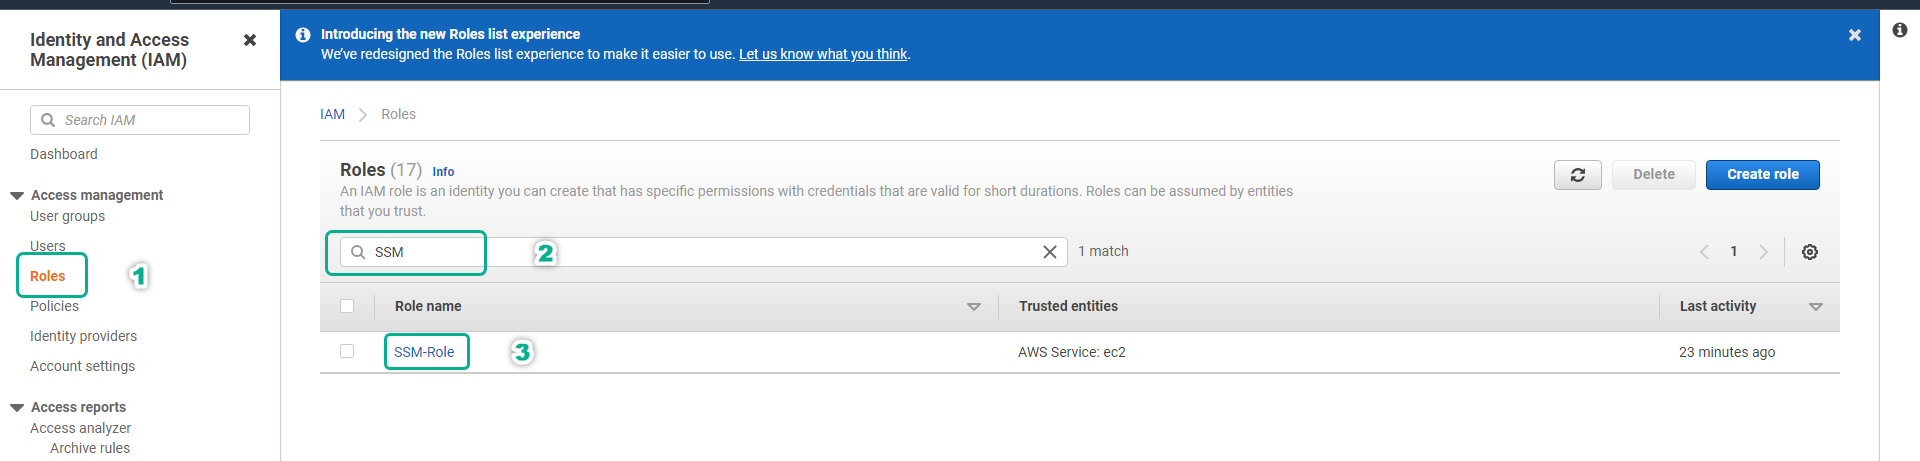The image size is (1920, 461).
Task: Open the SSM-Role link
Action: click(424, 352)
